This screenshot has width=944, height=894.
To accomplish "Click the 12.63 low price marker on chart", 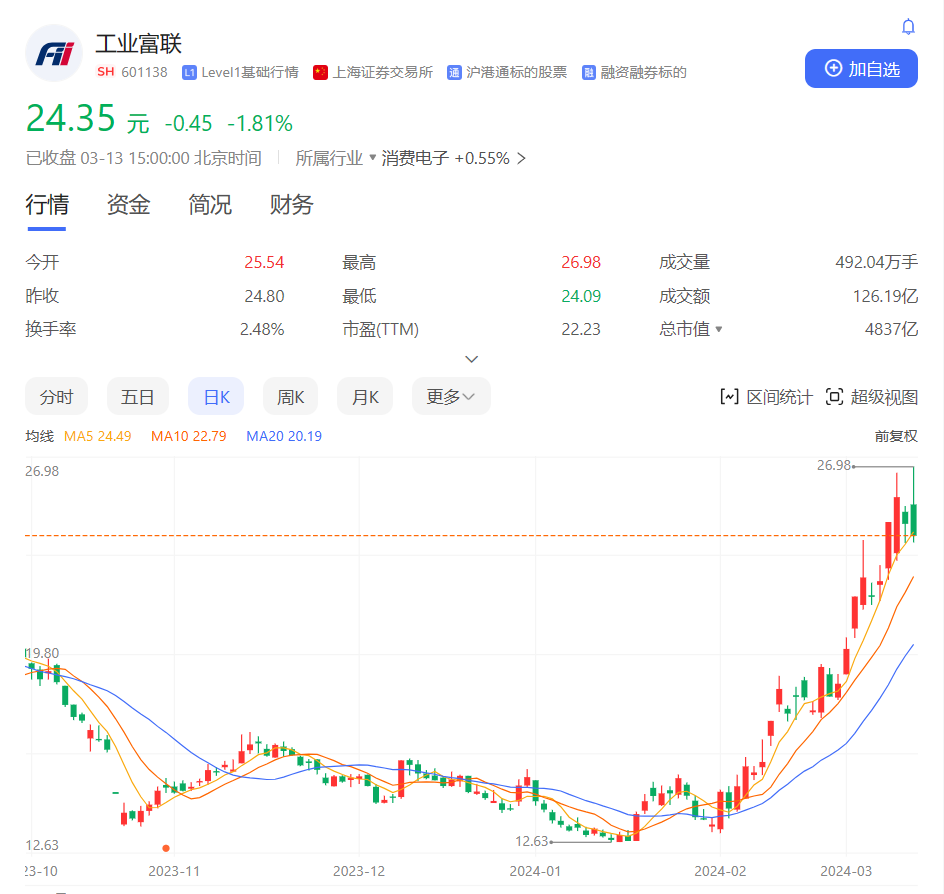I will tap(532, 841).
